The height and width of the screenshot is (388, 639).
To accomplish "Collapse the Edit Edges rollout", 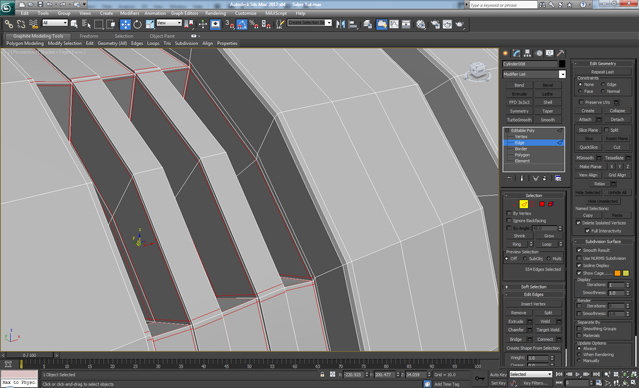I will click(x=534, y=294).
